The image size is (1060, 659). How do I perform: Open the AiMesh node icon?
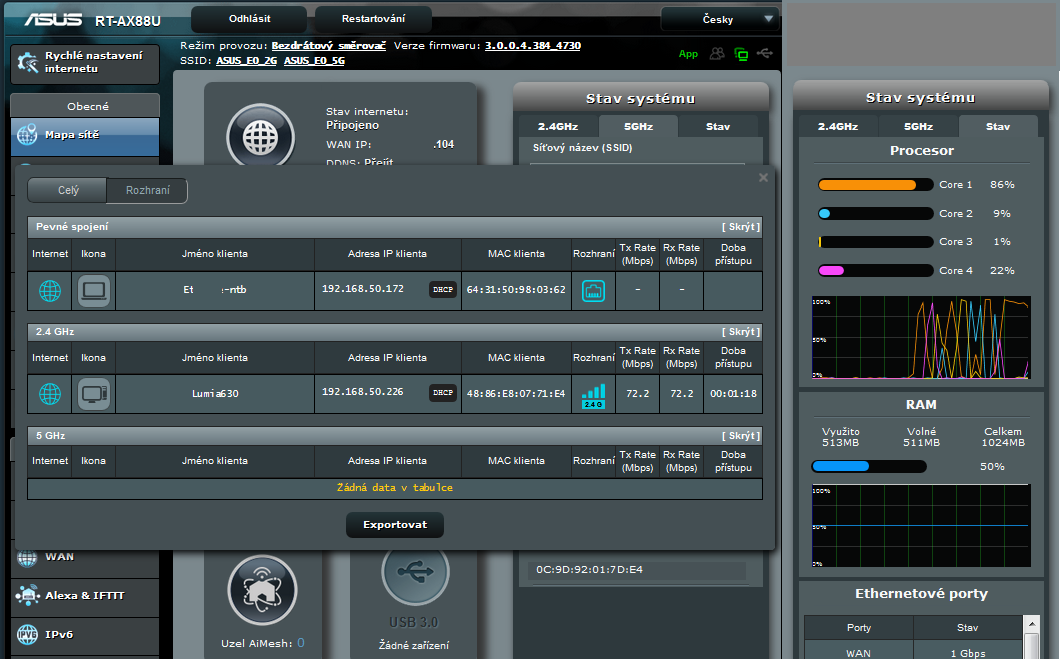262,590
